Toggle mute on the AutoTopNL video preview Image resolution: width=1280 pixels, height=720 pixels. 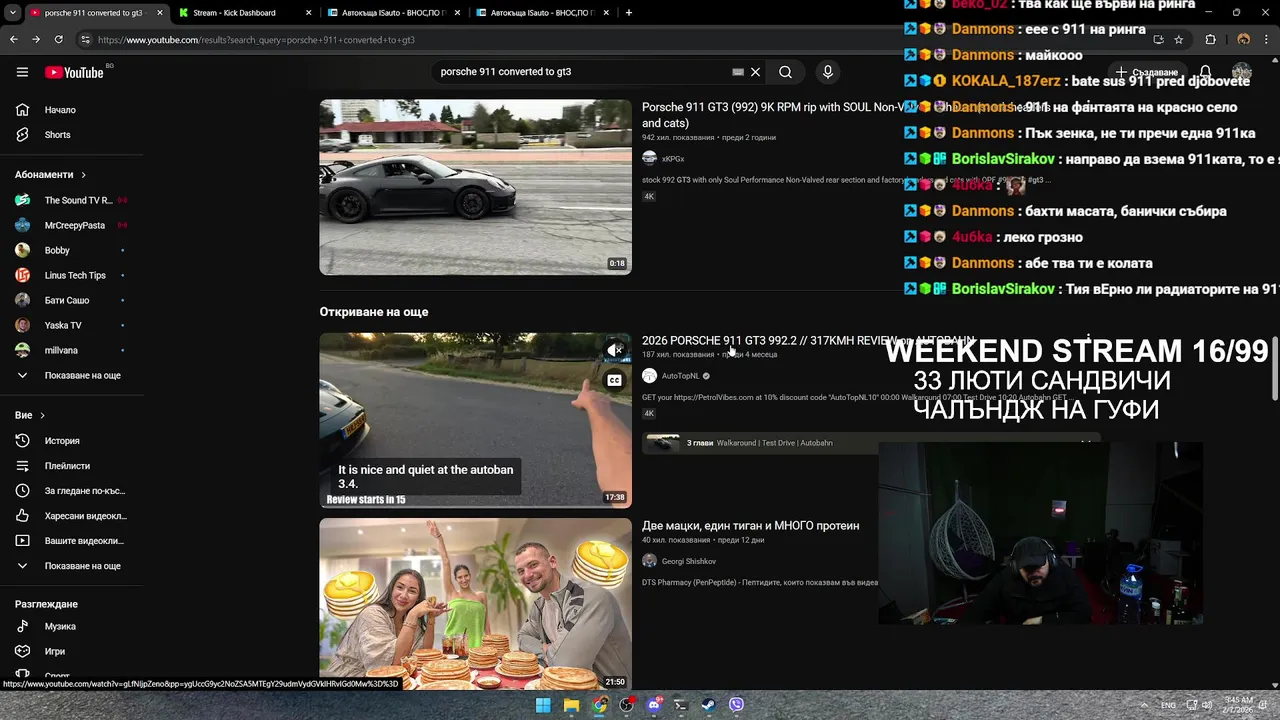(x=614, y=350)
